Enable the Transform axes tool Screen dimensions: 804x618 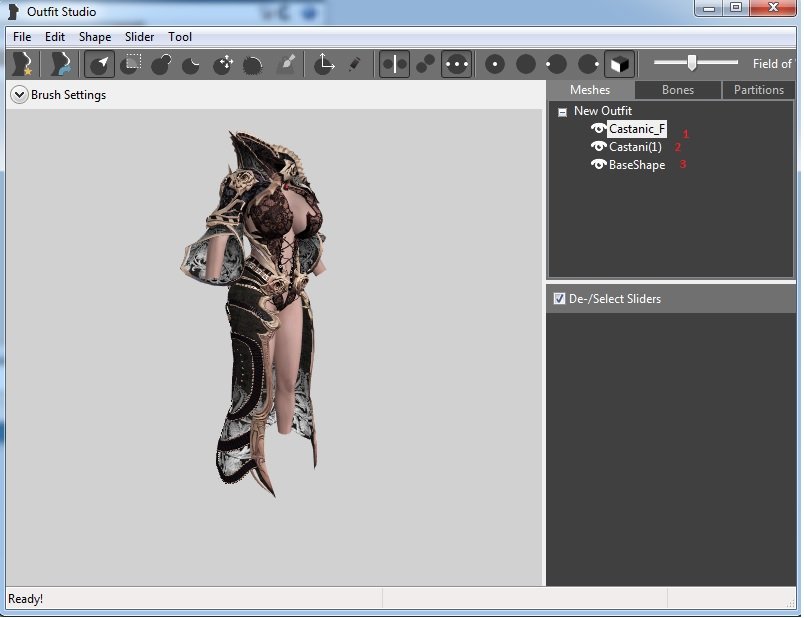pyautogui.click(x=324, y=64)
